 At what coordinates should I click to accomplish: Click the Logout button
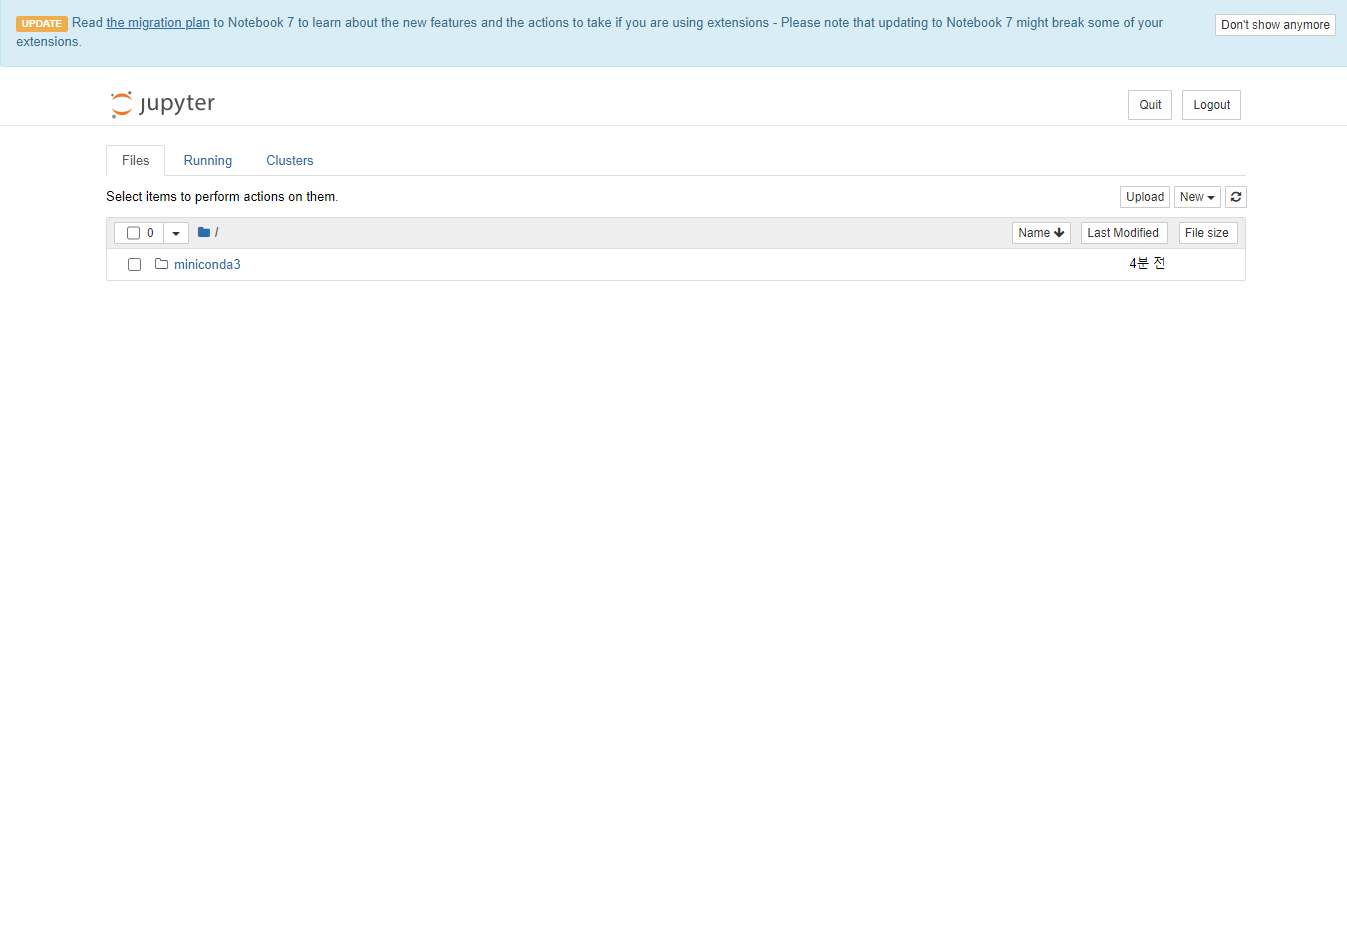click(x=1211, y=105)
